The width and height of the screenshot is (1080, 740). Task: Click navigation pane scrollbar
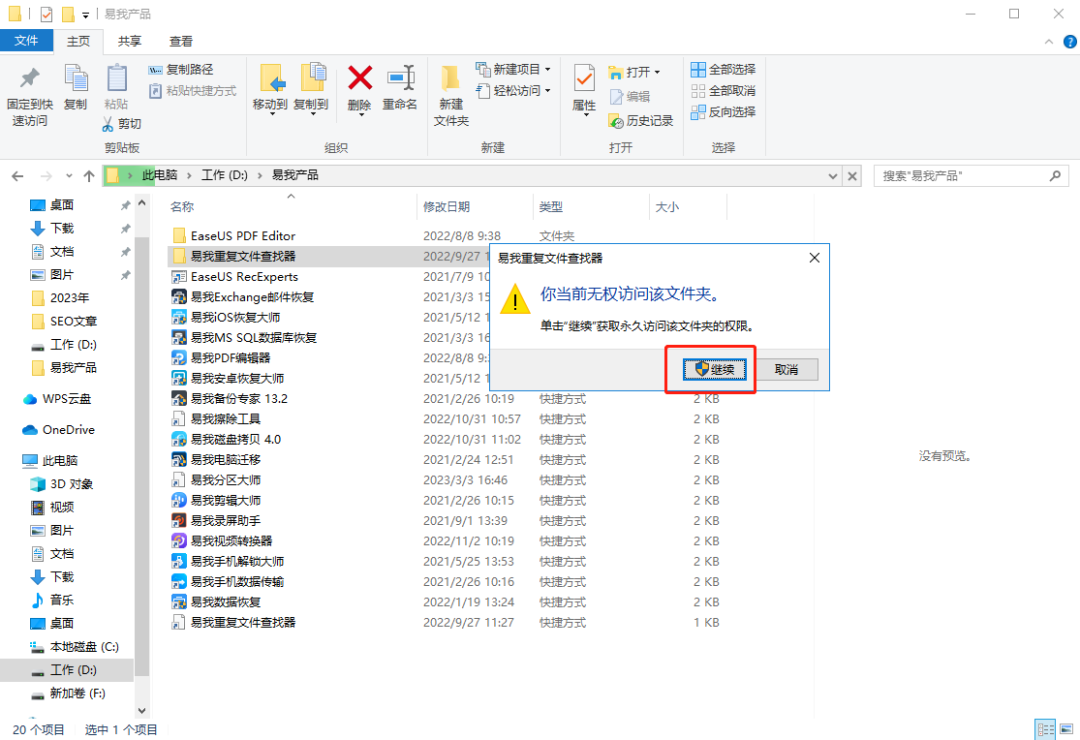click(x=142, y=458)
